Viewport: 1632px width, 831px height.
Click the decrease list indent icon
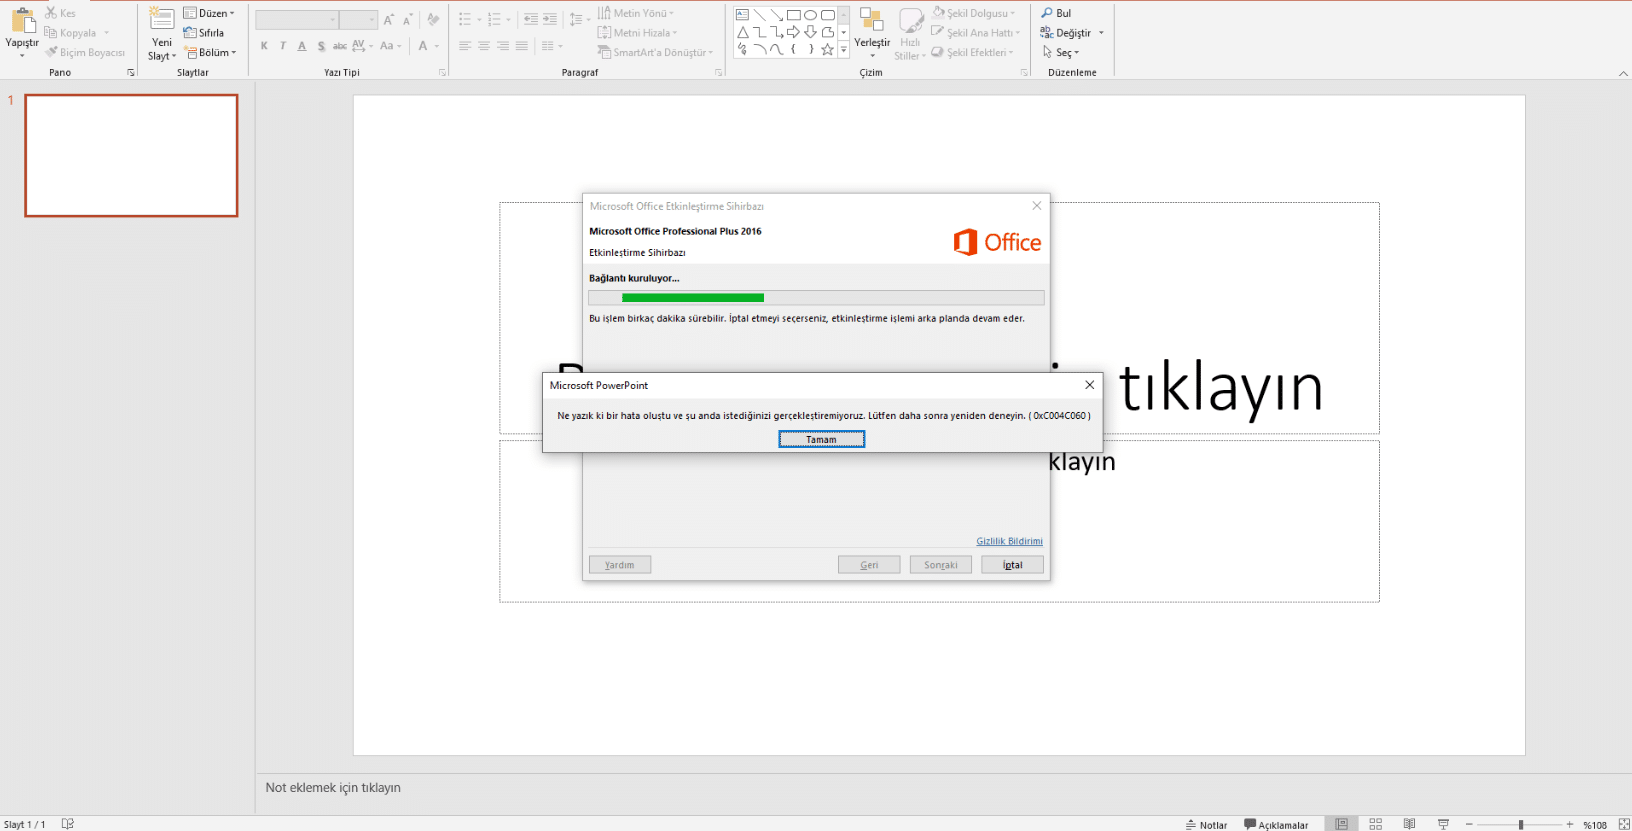coord(531,20)
